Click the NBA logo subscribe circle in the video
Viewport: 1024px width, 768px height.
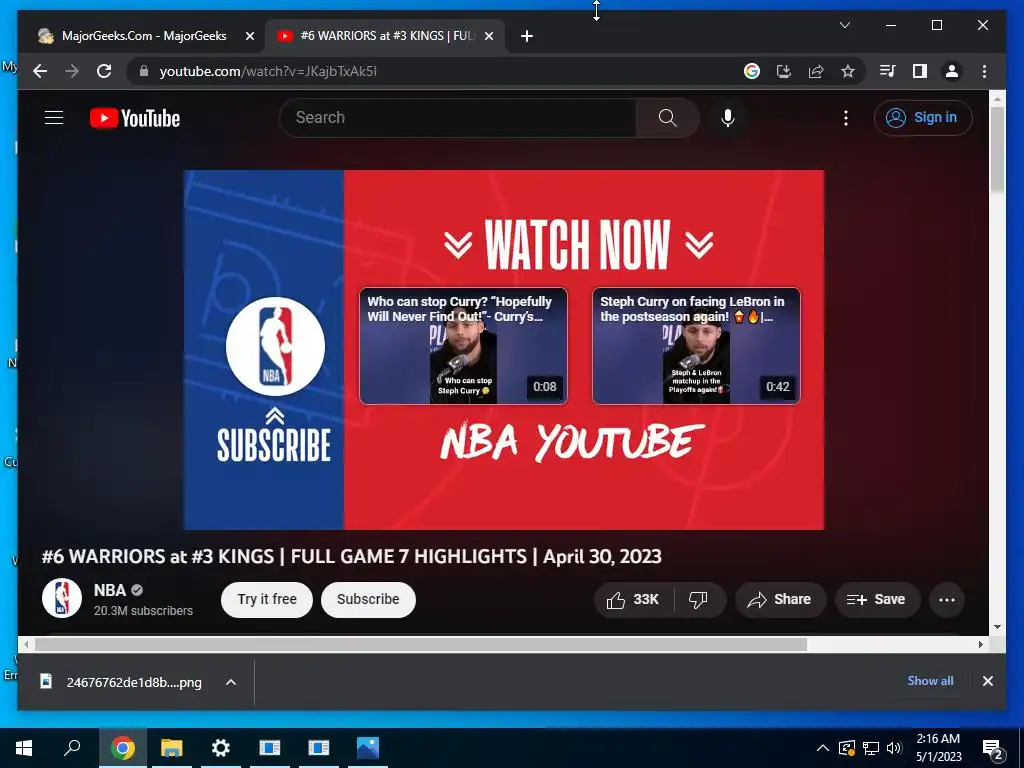click(275, 346)
